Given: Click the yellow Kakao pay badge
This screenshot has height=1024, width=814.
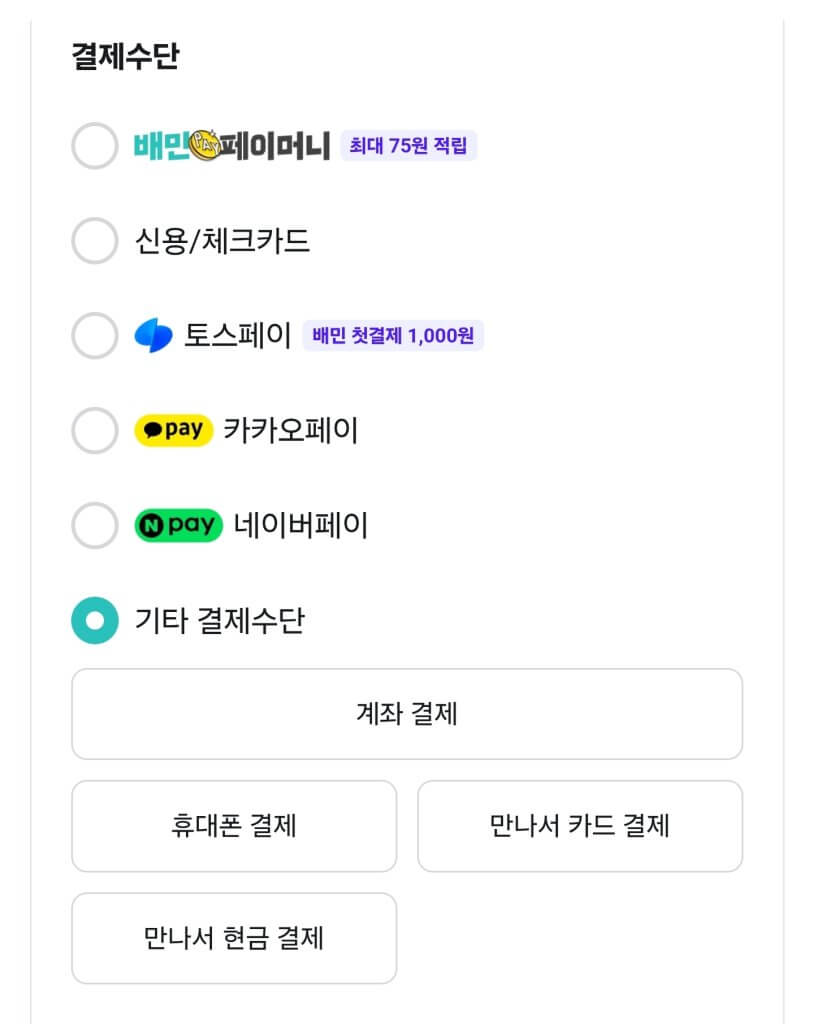Looking at the screenshot, I should (173, 431).
